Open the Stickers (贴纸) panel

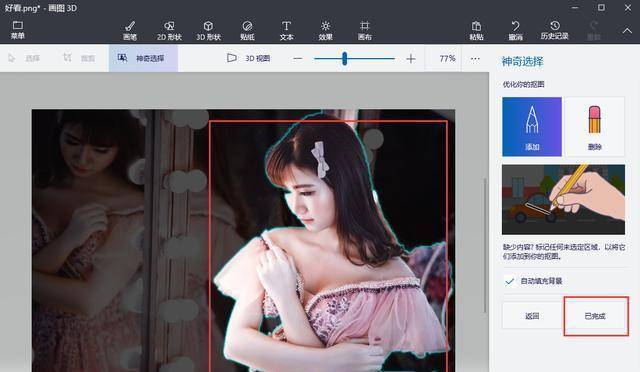[247, 31]
